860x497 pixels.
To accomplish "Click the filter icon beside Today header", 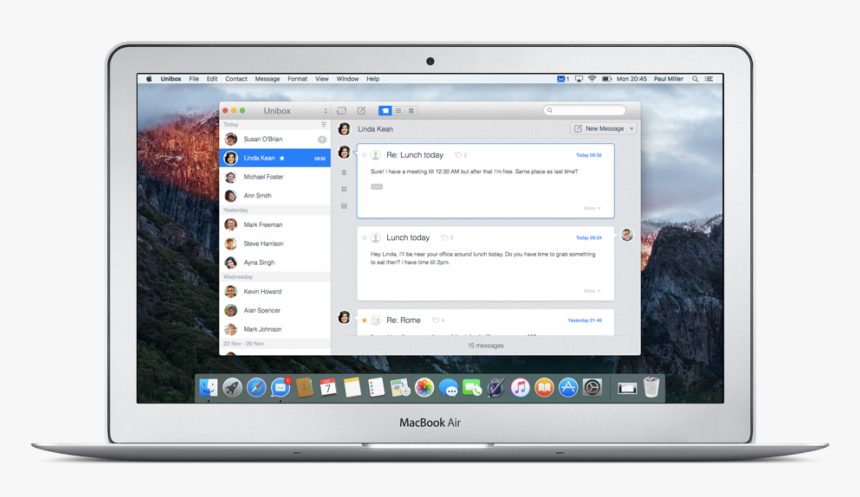I will [x=324, y=125].
